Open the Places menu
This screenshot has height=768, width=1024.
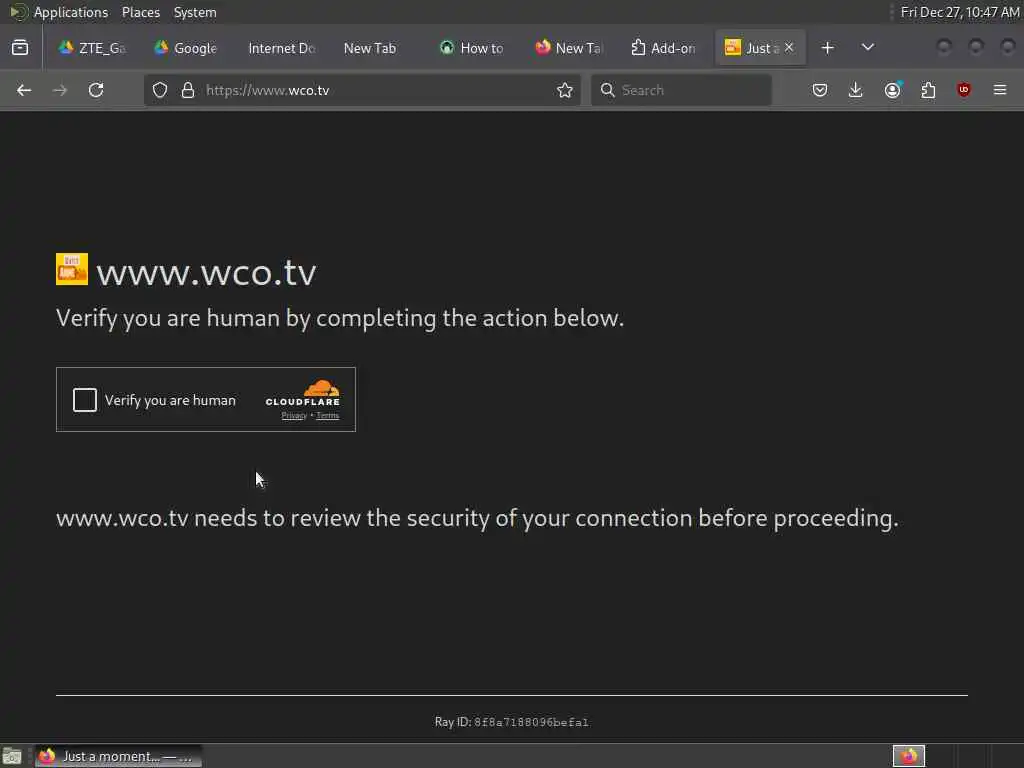(141, 12)
